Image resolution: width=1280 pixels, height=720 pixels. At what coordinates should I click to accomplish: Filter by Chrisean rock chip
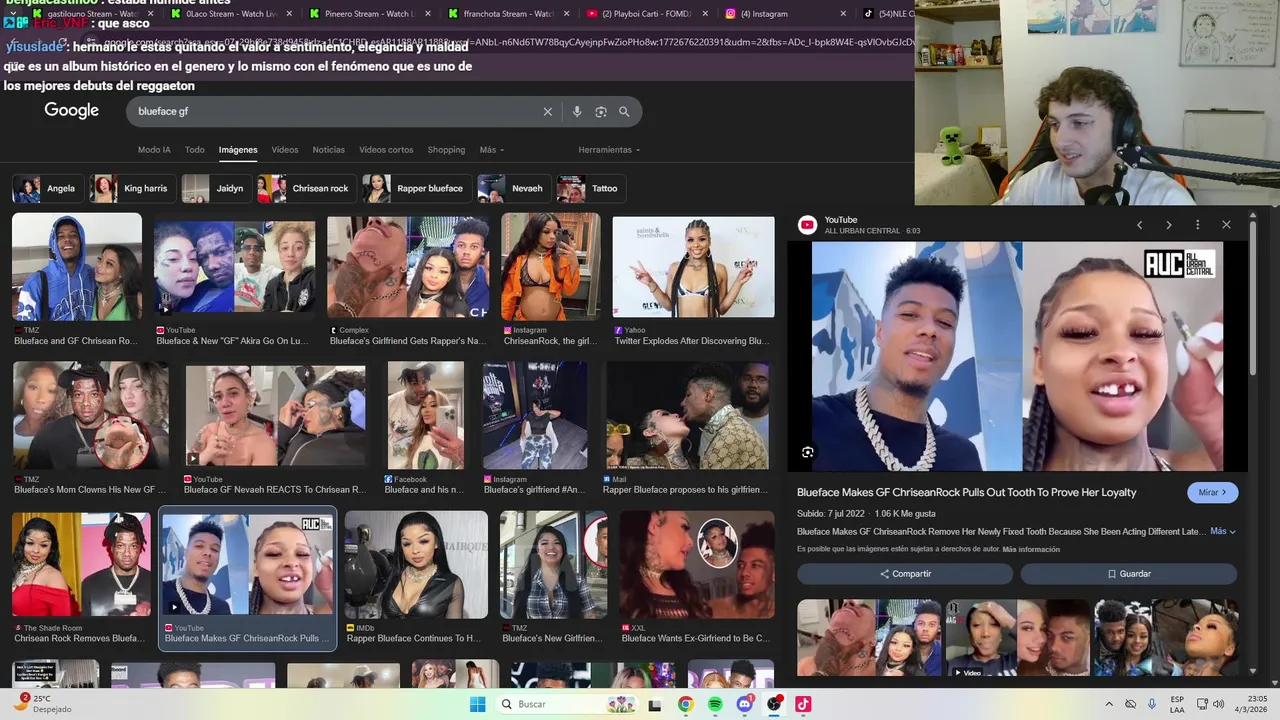click(306, 188)
